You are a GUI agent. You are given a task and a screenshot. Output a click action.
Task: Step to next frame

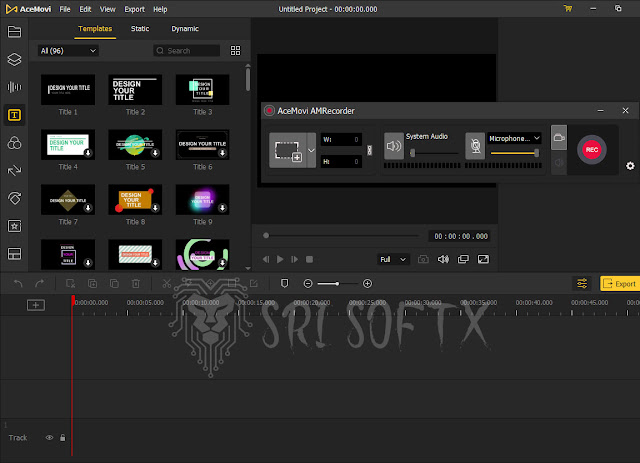click(294, 259)
